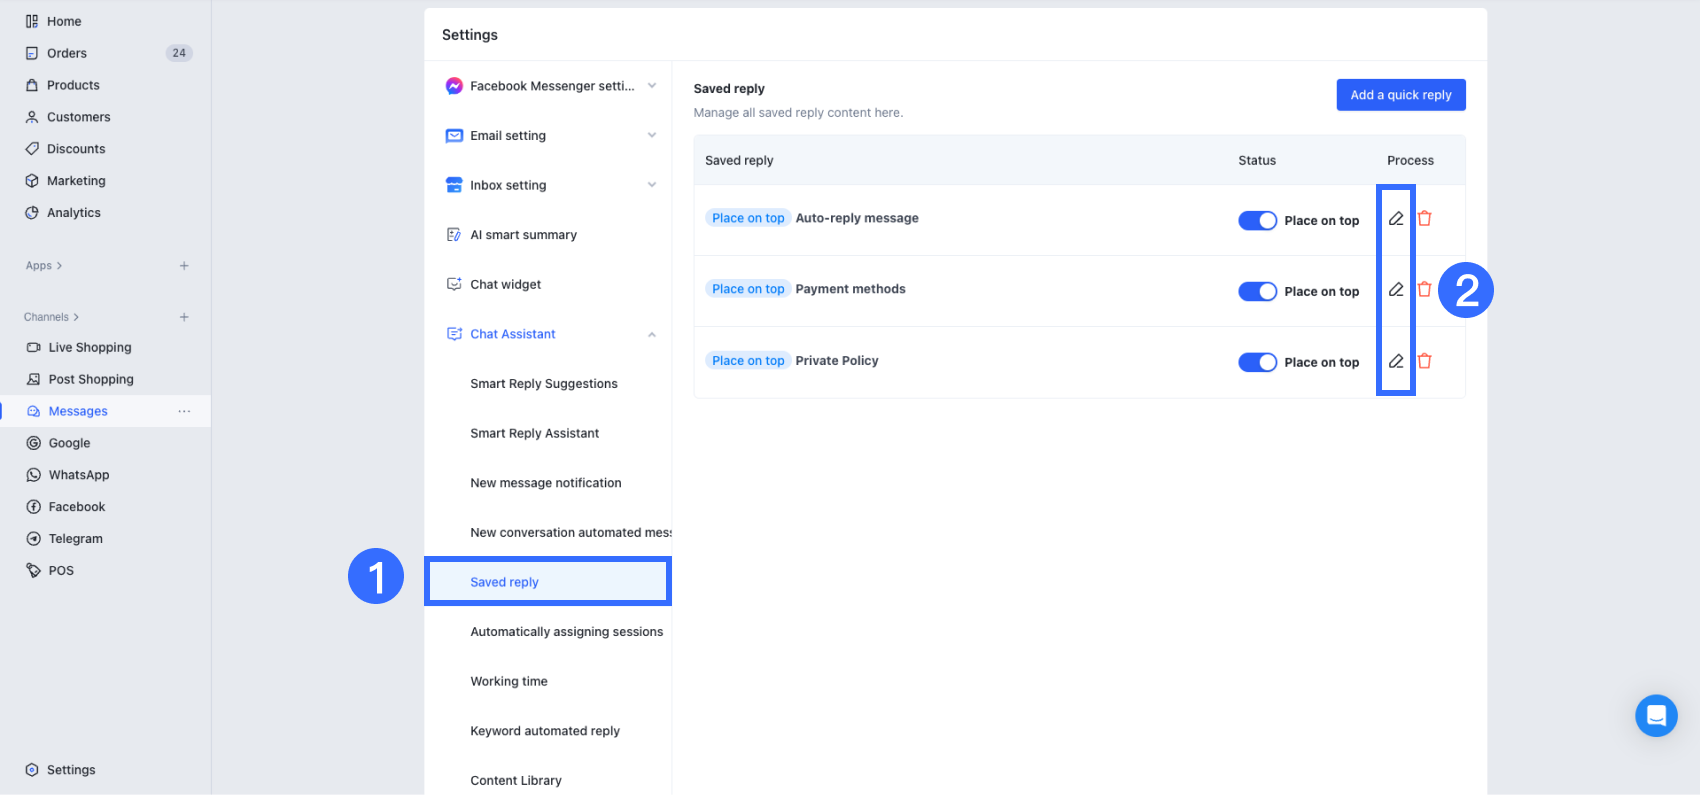
Task: Collapse the Chat Assistant section
Action: tap(651, 334)
